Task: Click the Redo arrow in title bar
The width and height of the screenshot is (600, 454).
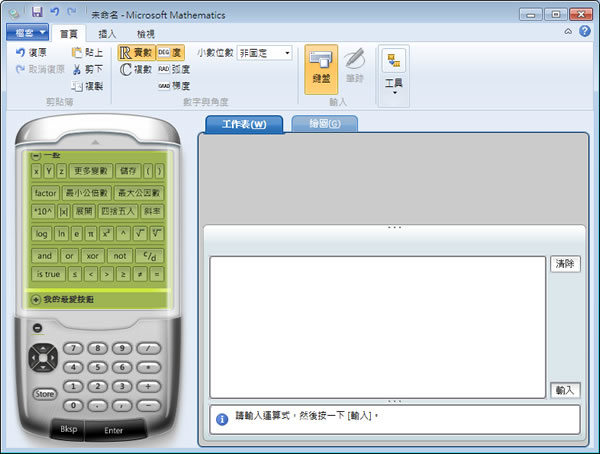Action: [72, 12]
